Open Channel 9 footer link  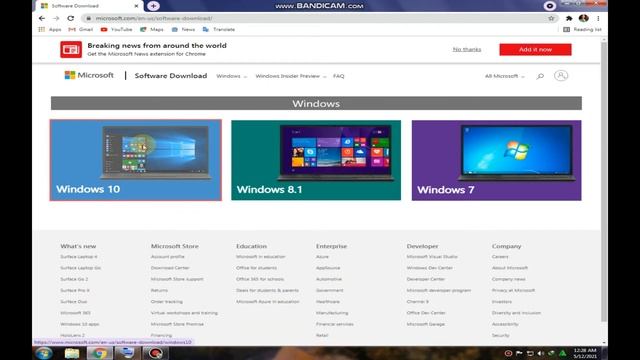pyautogui.click(x=417, y=302)
